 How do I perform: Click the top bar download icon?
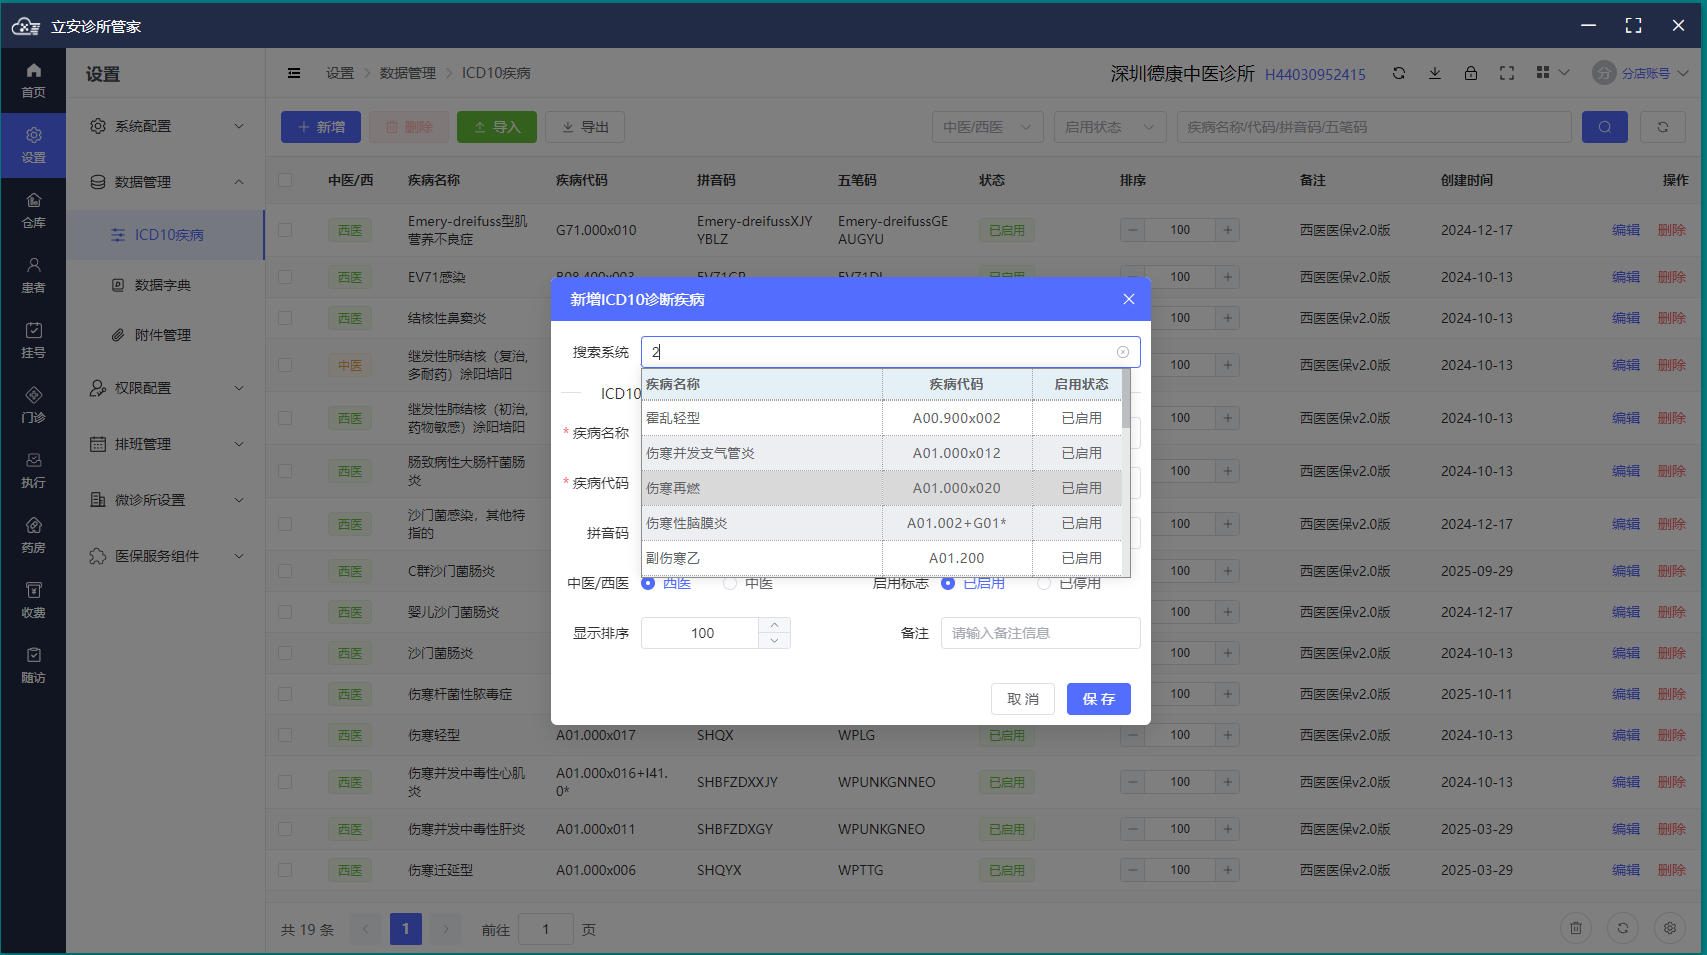[1435, 73]
